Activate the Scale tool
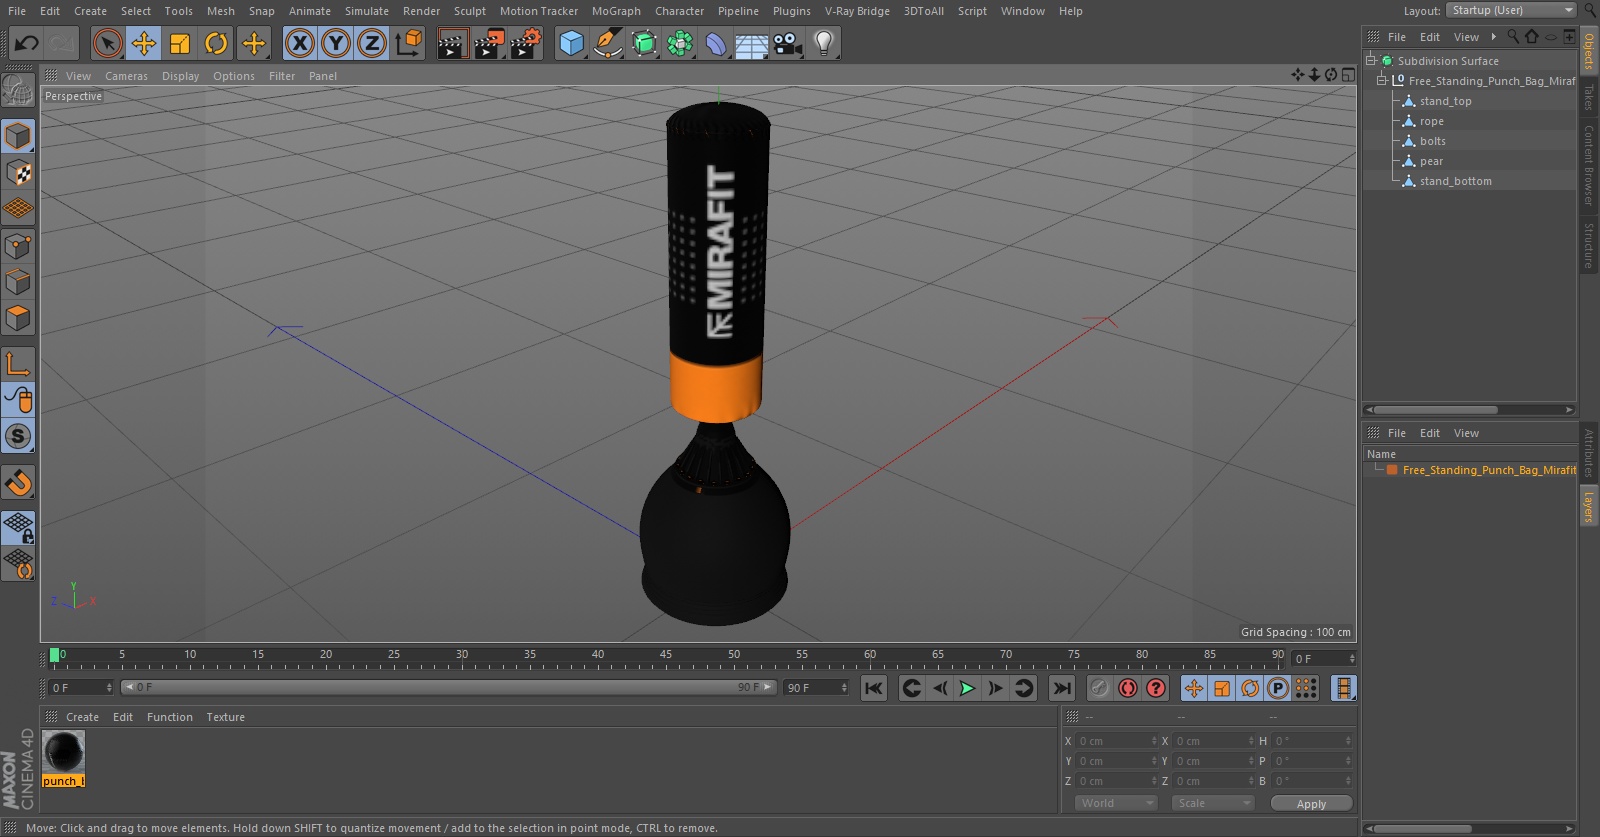The width and height of the screenshot is (1600, 837). click(x=180, y=43)
